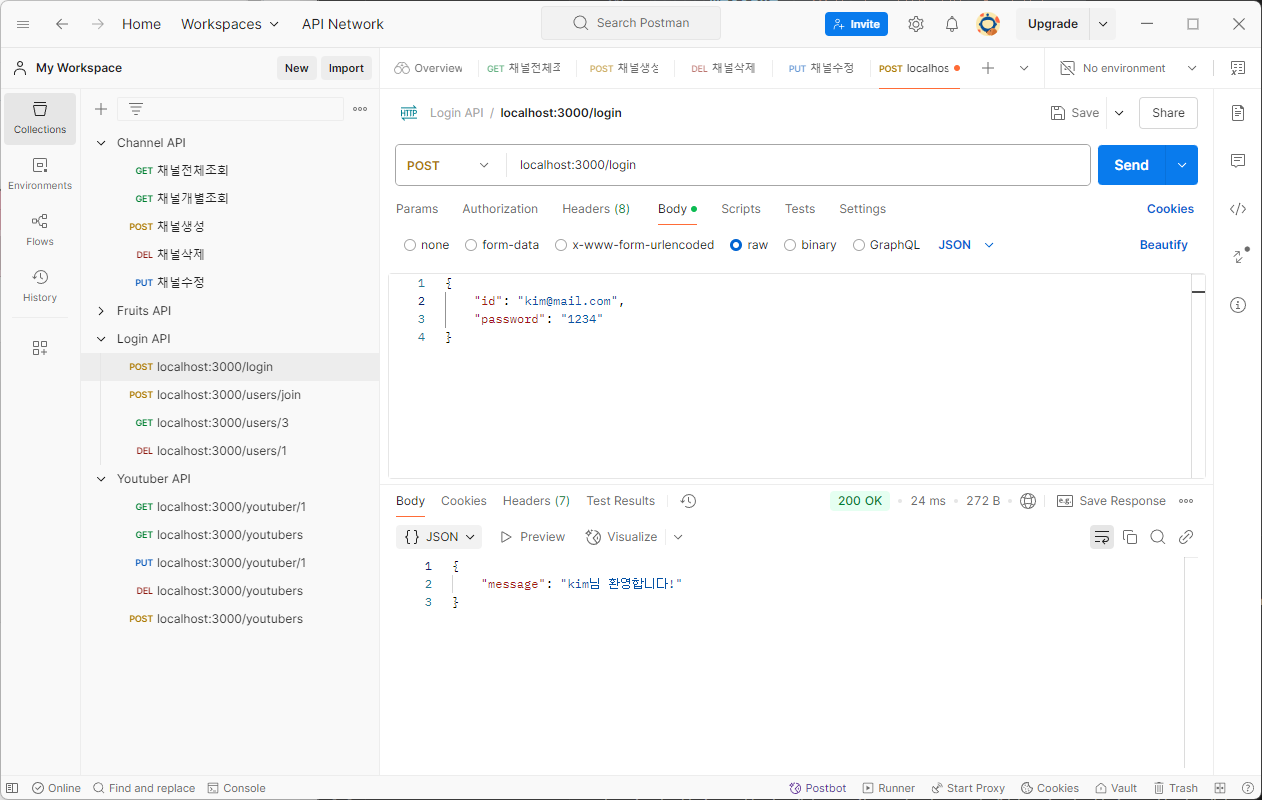The height and width of the screenshot is (800, 1262).
Task: Expand the Fruits API collection
Action: (101, 311)
